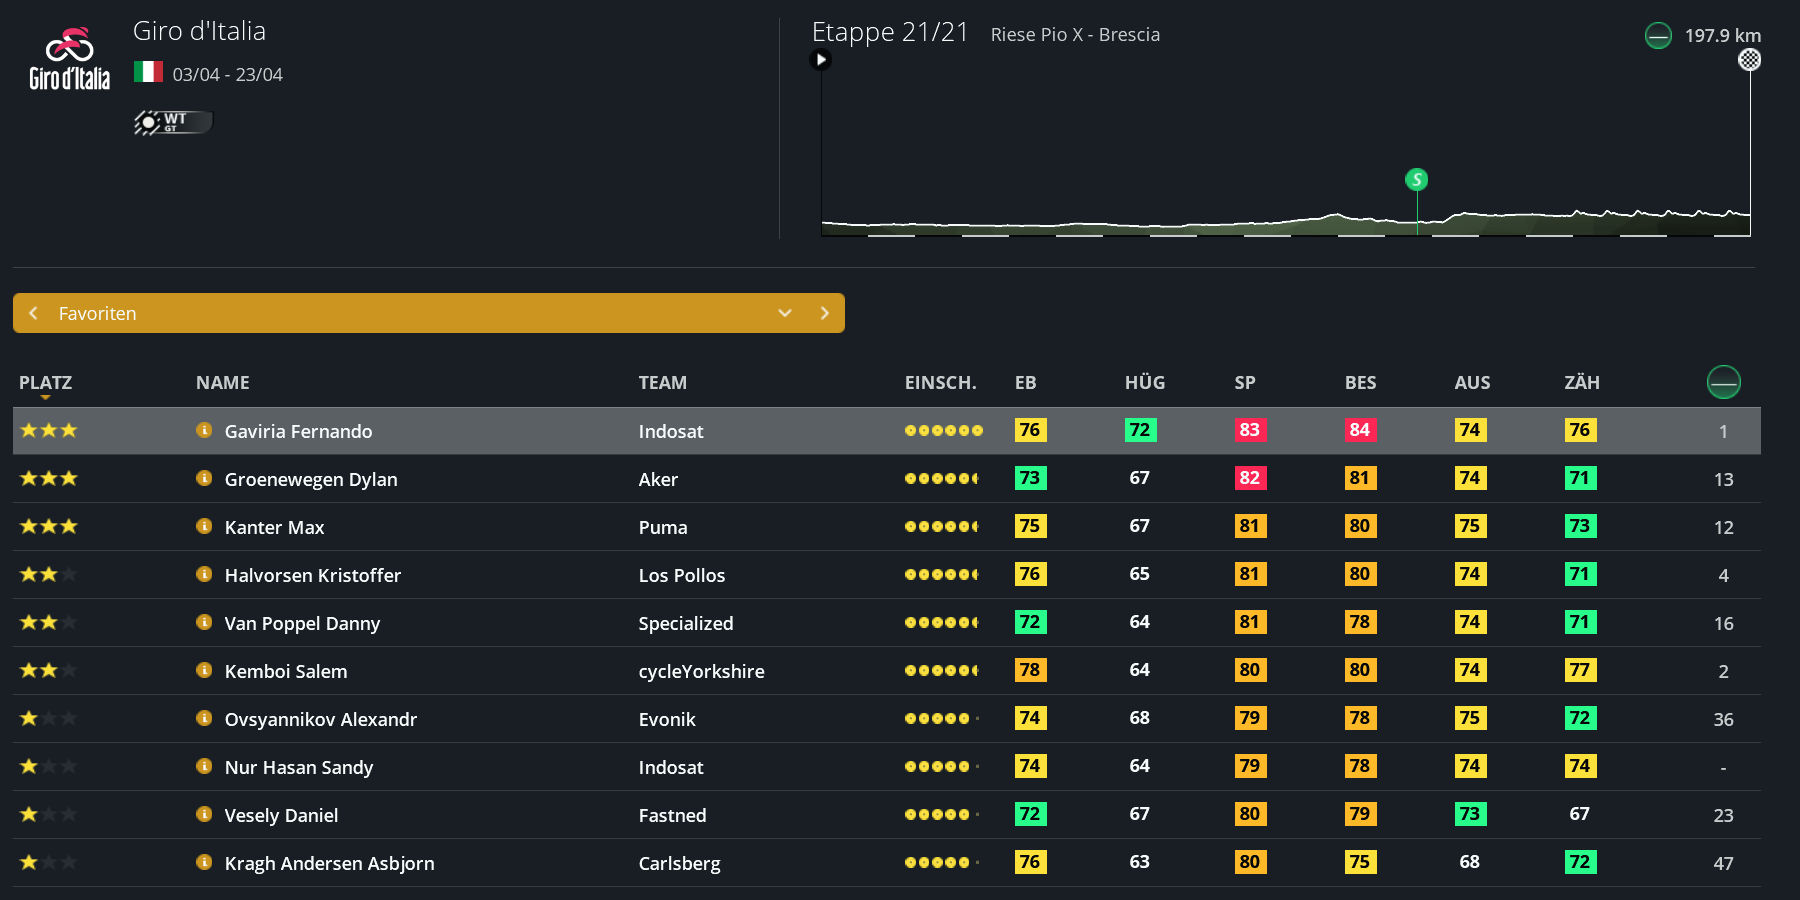Image resolution: width=1800 pixels, height=900 pixels.
Task: Open info icon for Kragh Andersen Asbjorn
Action: (x=204, y=863)
